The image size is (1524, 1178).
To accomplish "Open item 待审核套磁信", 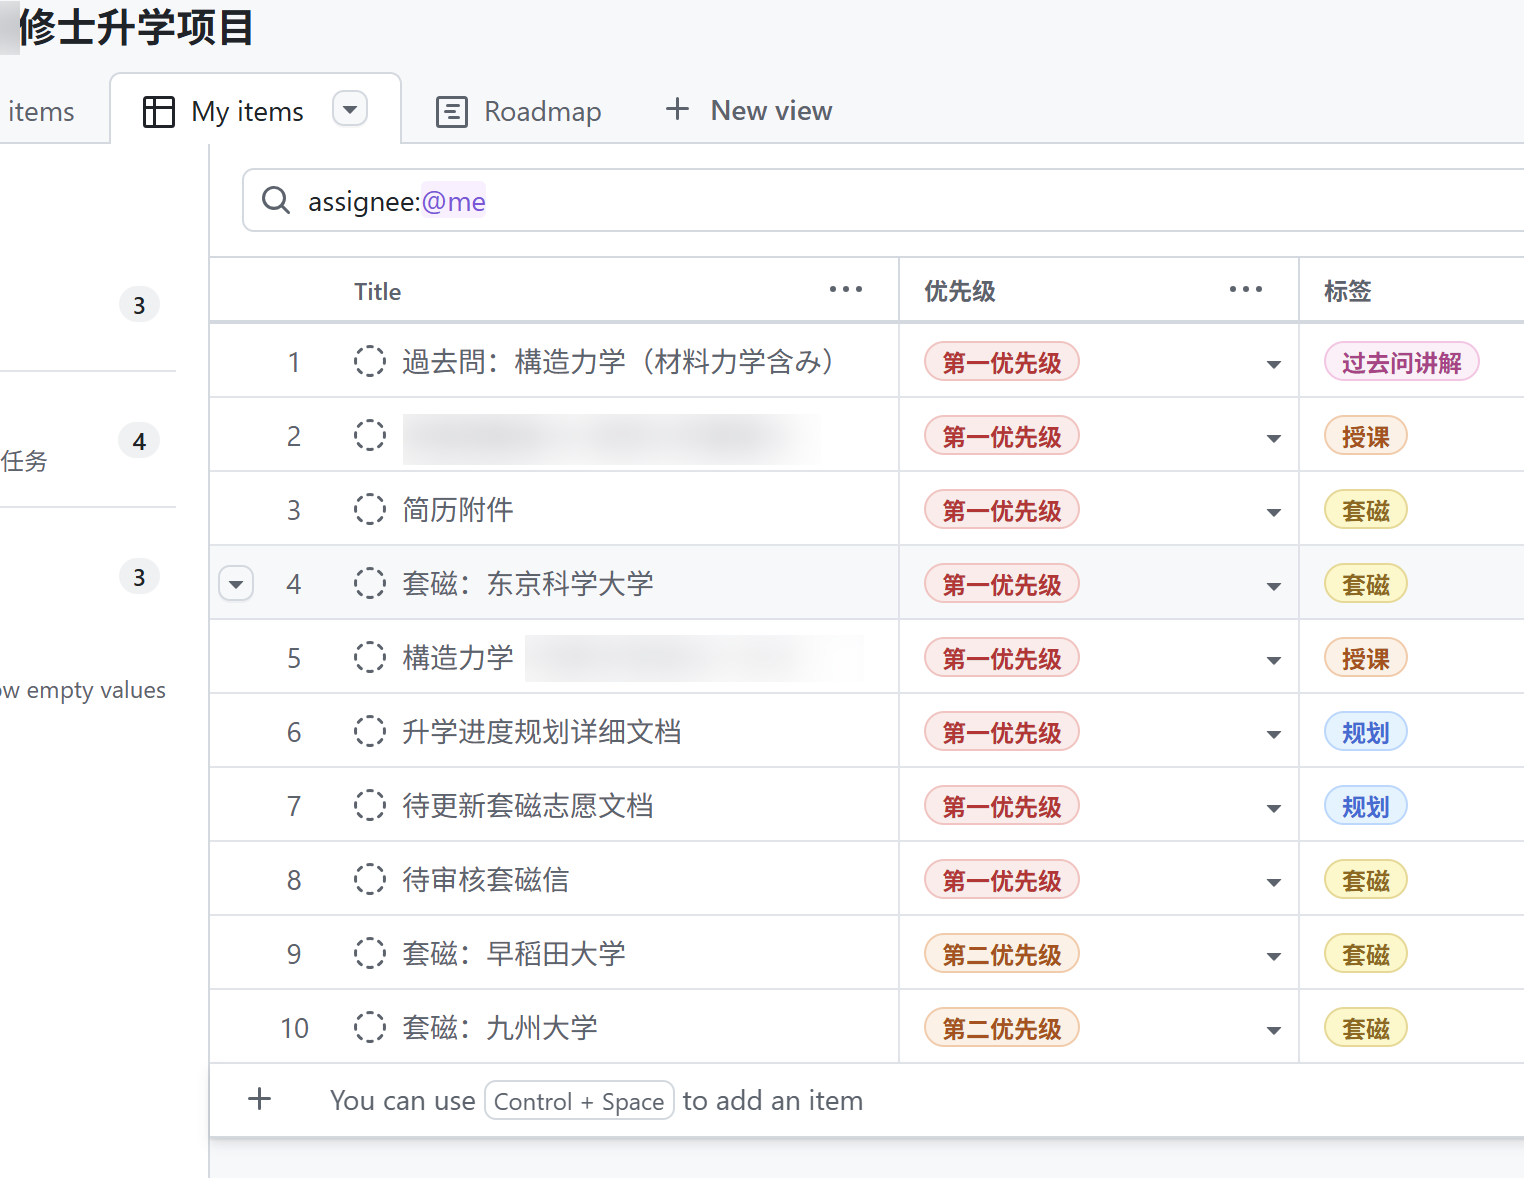I will coord(485,879).
